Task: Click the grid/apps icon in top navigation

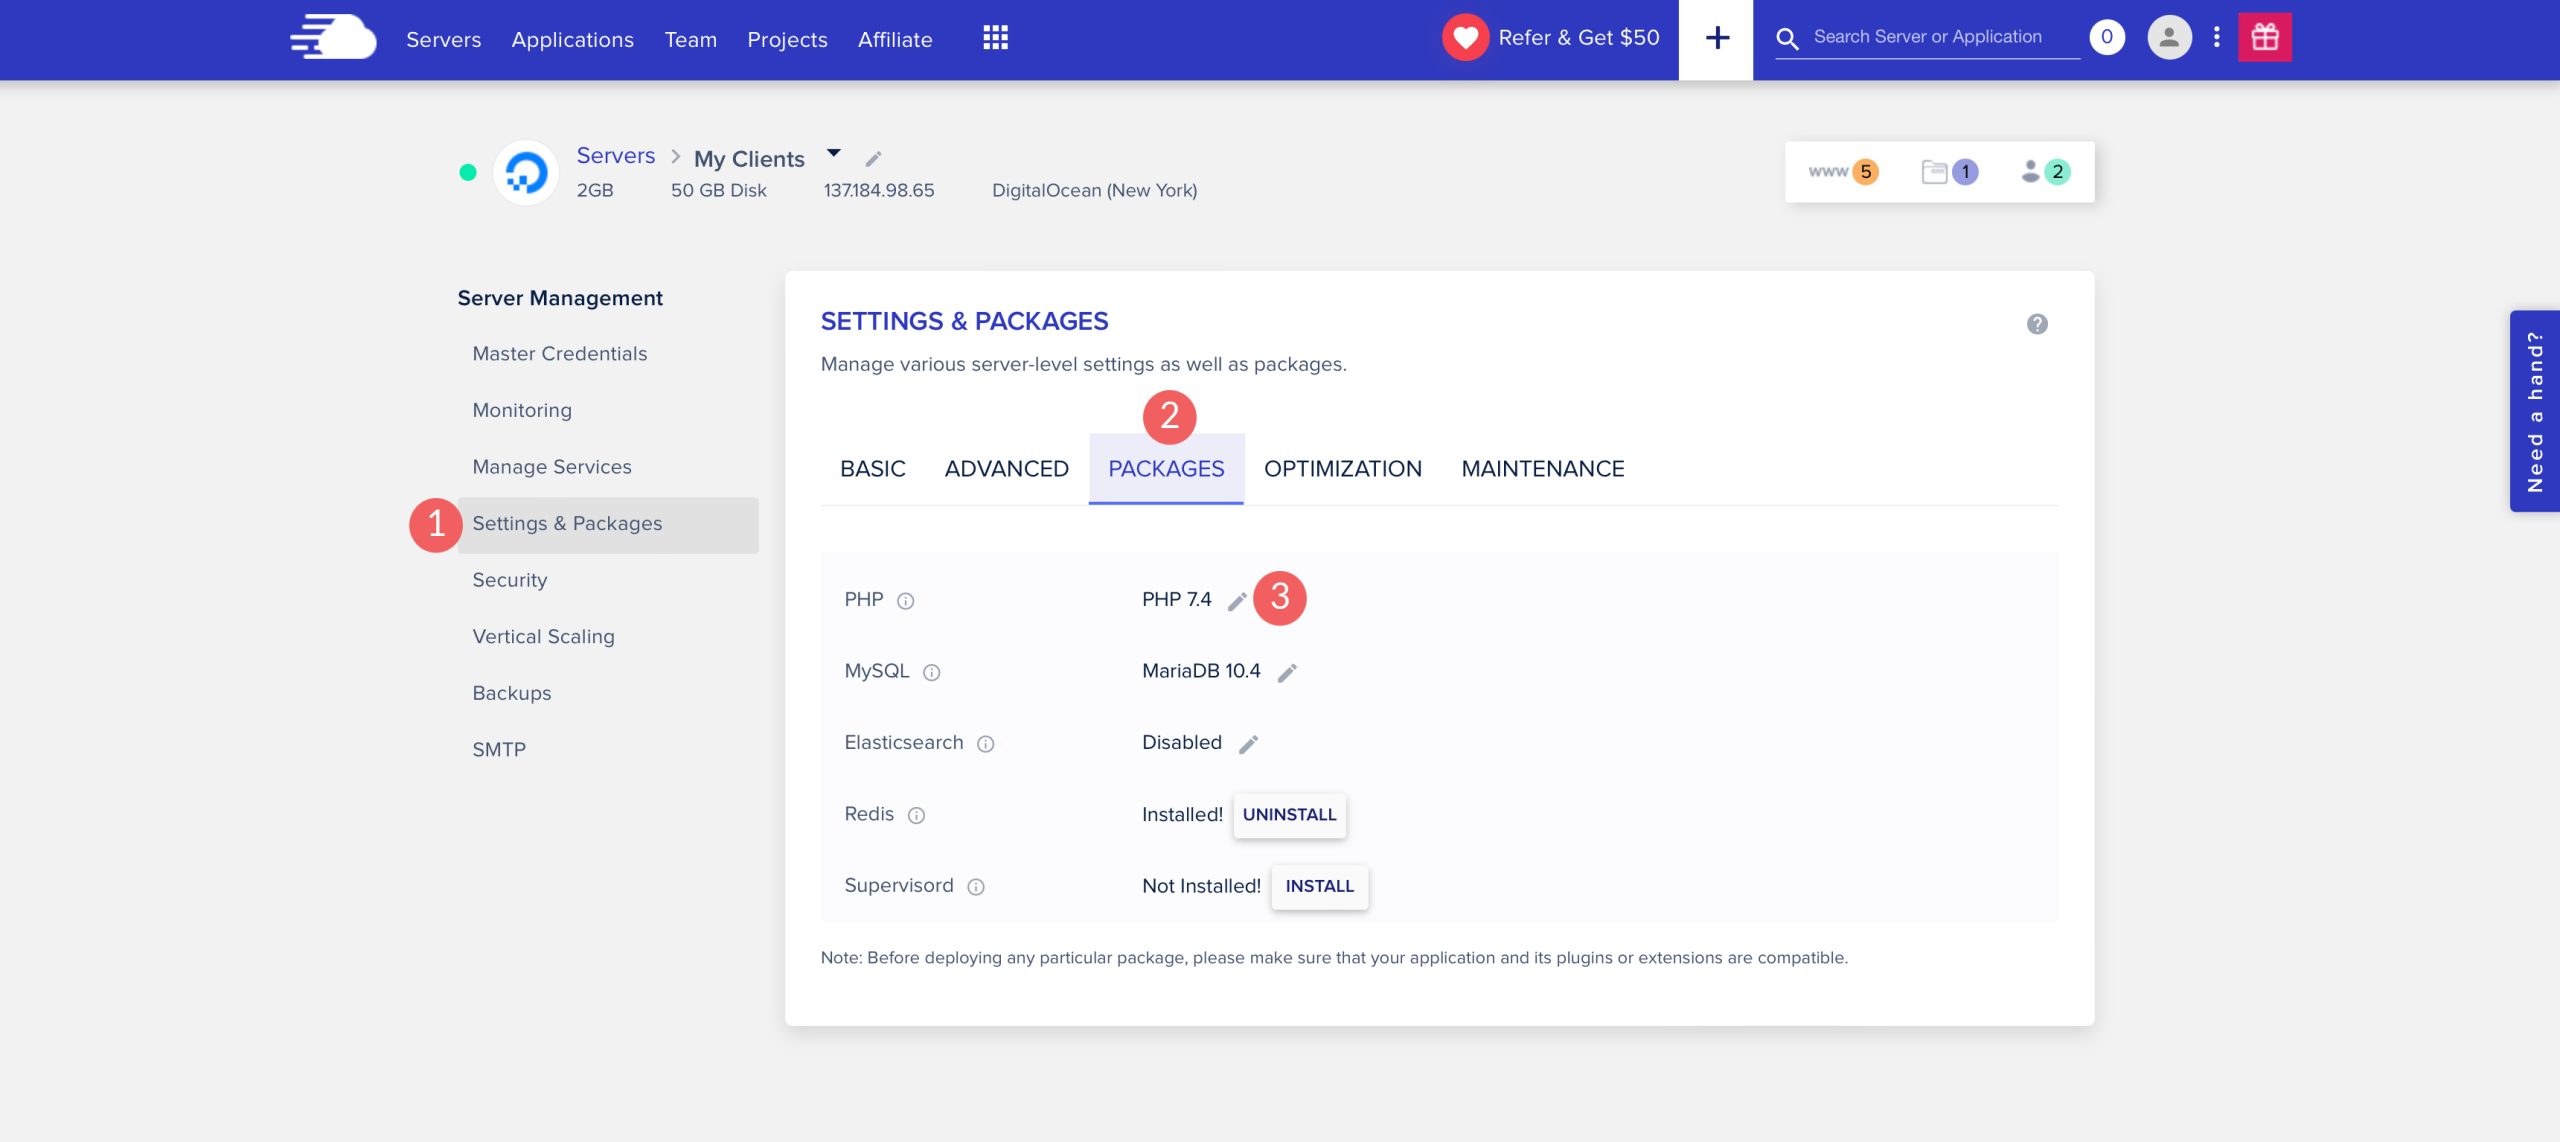Action: pyautogui.click(x=994, y=38)
